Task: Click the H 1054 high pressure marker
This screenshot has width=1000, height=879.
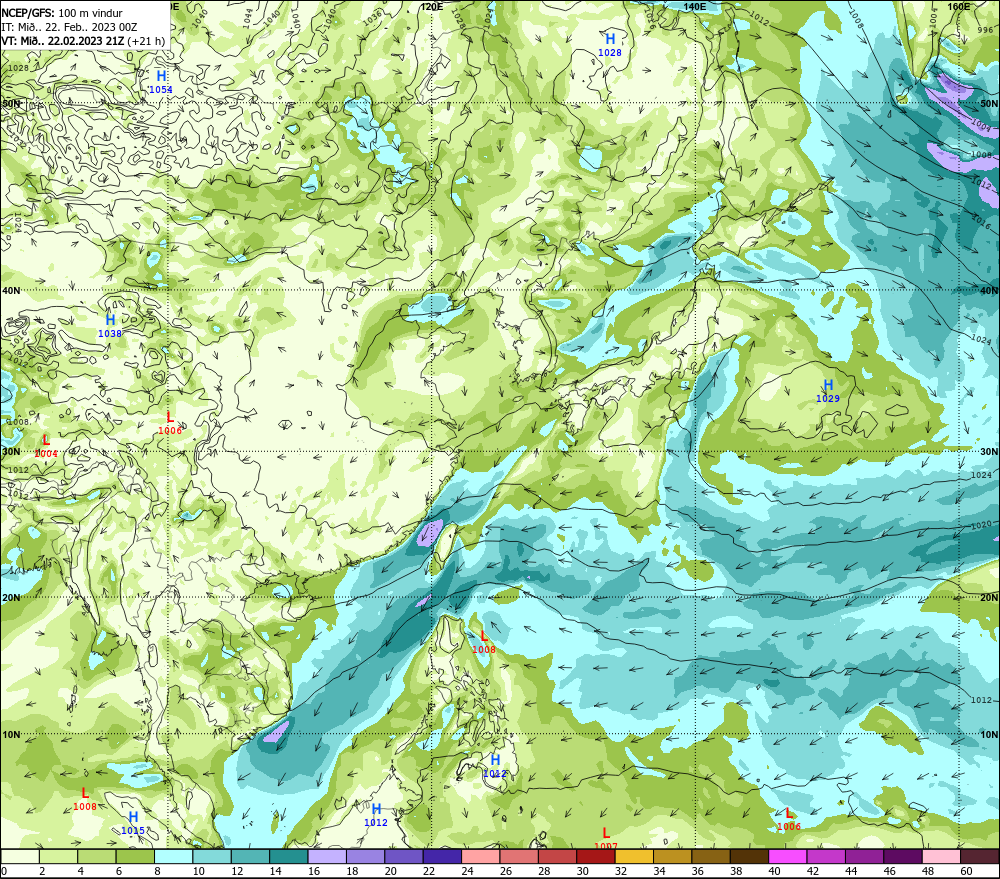Action: tap(161, 82)
